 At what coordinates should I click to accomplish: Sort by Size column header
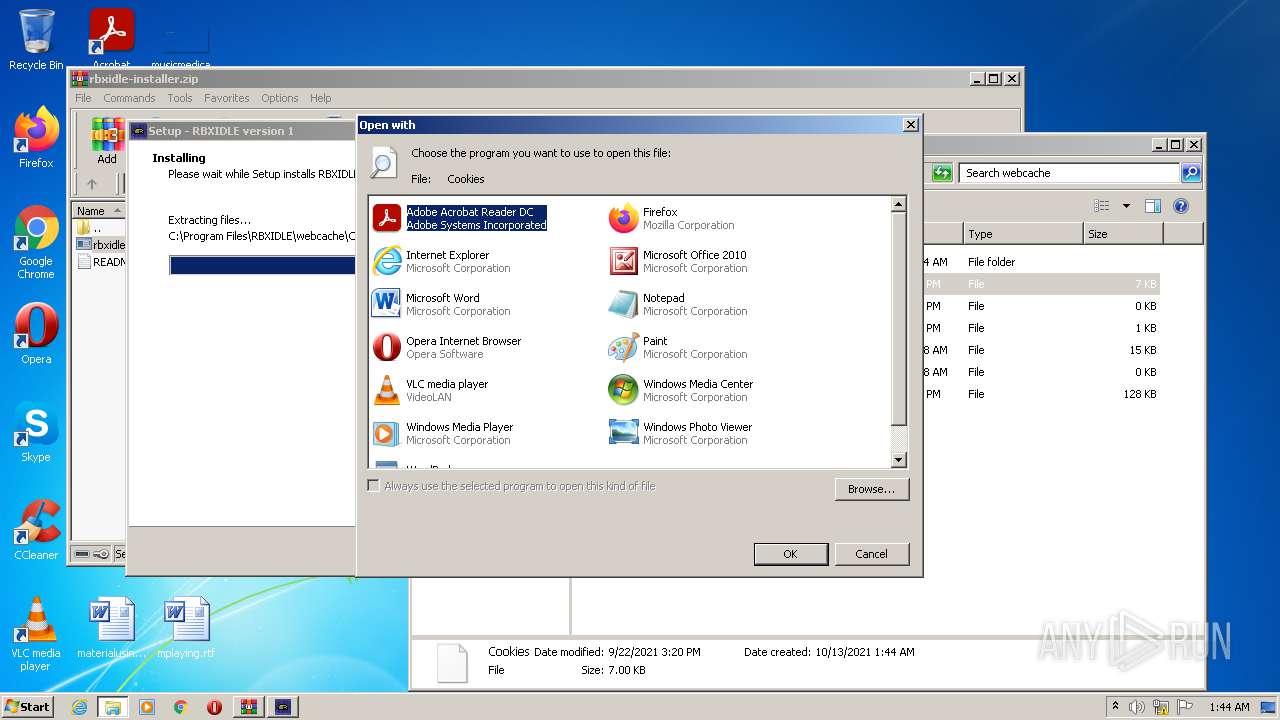click(x=1124, y=234)
